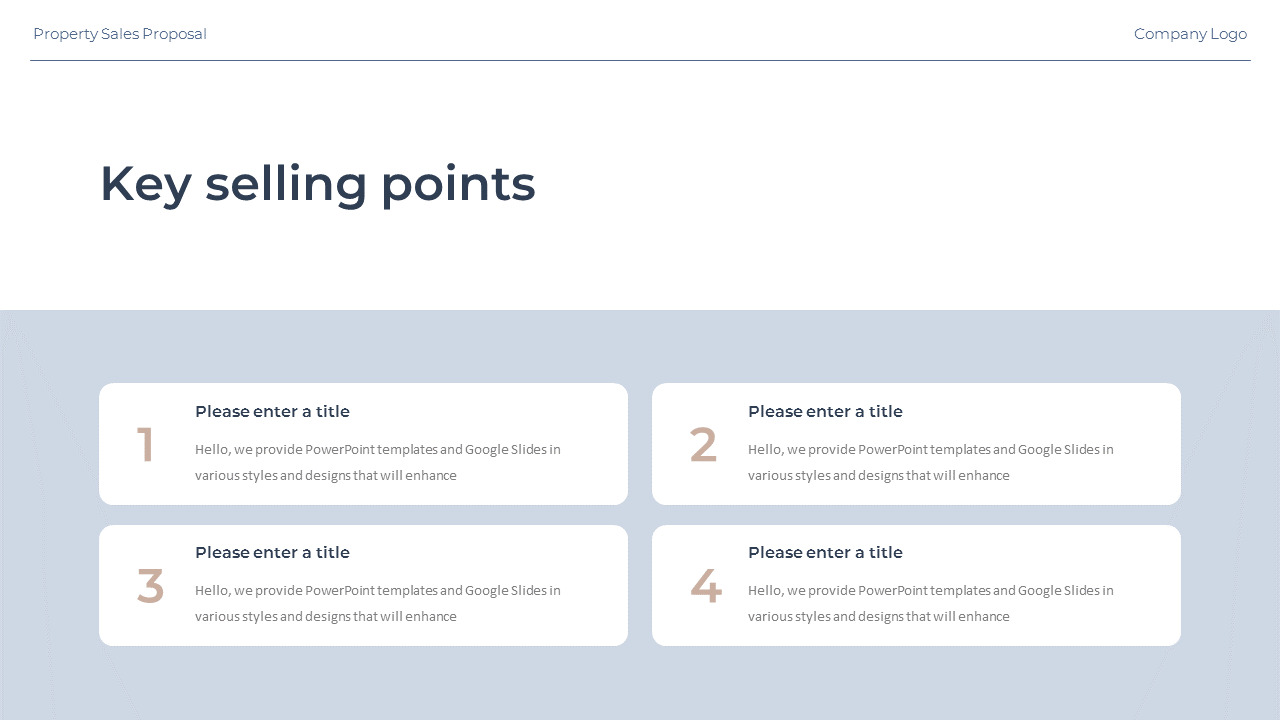The width and height of the screenshot is (1280, 720).
Task: Select the description text in card 3
Action: 378,603
